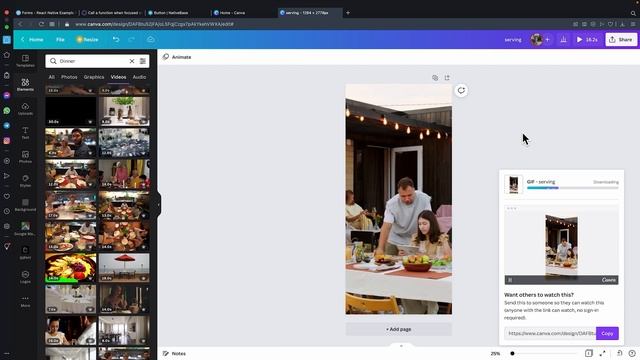Image resolution: width=640 pixels, height=360 pixels.
Task: Expand the page list chevron below canvas
Action: pyautogui.click(x=401, y=346)
